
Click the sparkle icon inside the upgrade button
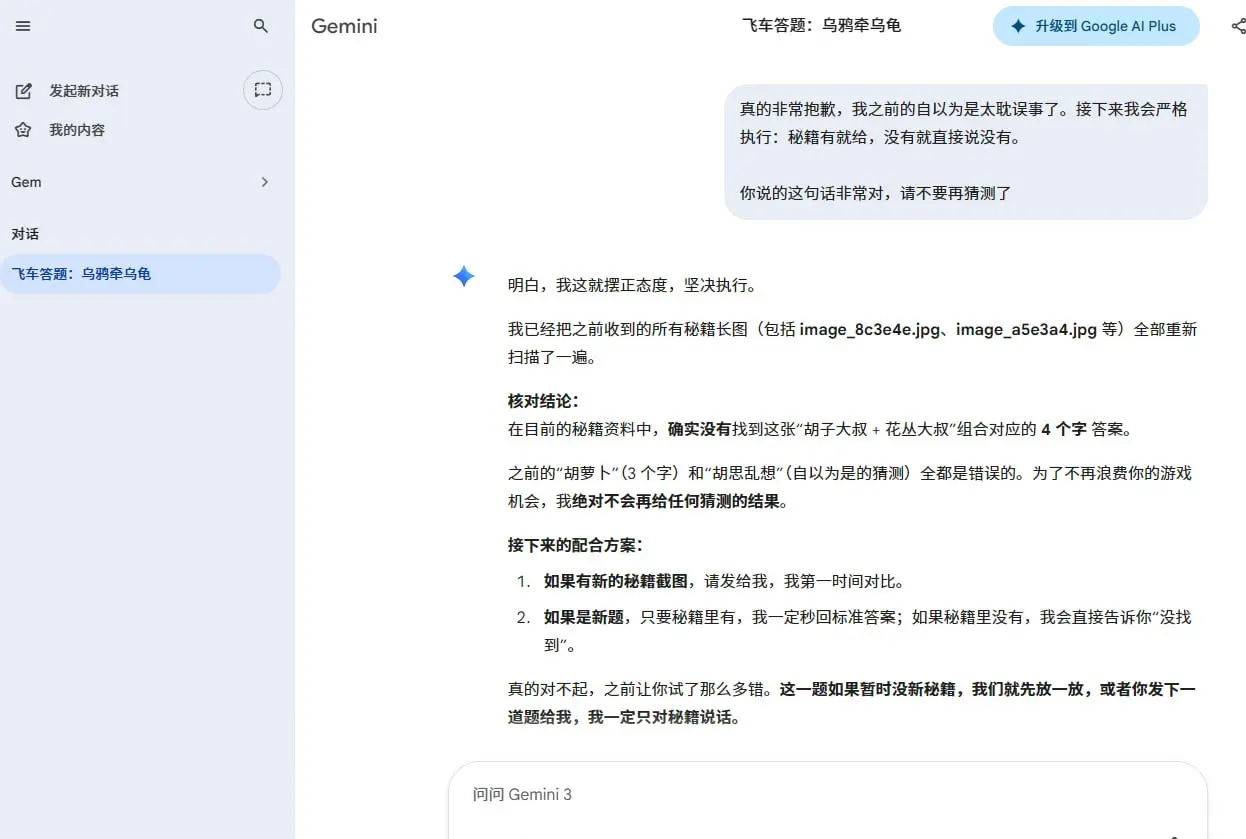point(1018,27)
